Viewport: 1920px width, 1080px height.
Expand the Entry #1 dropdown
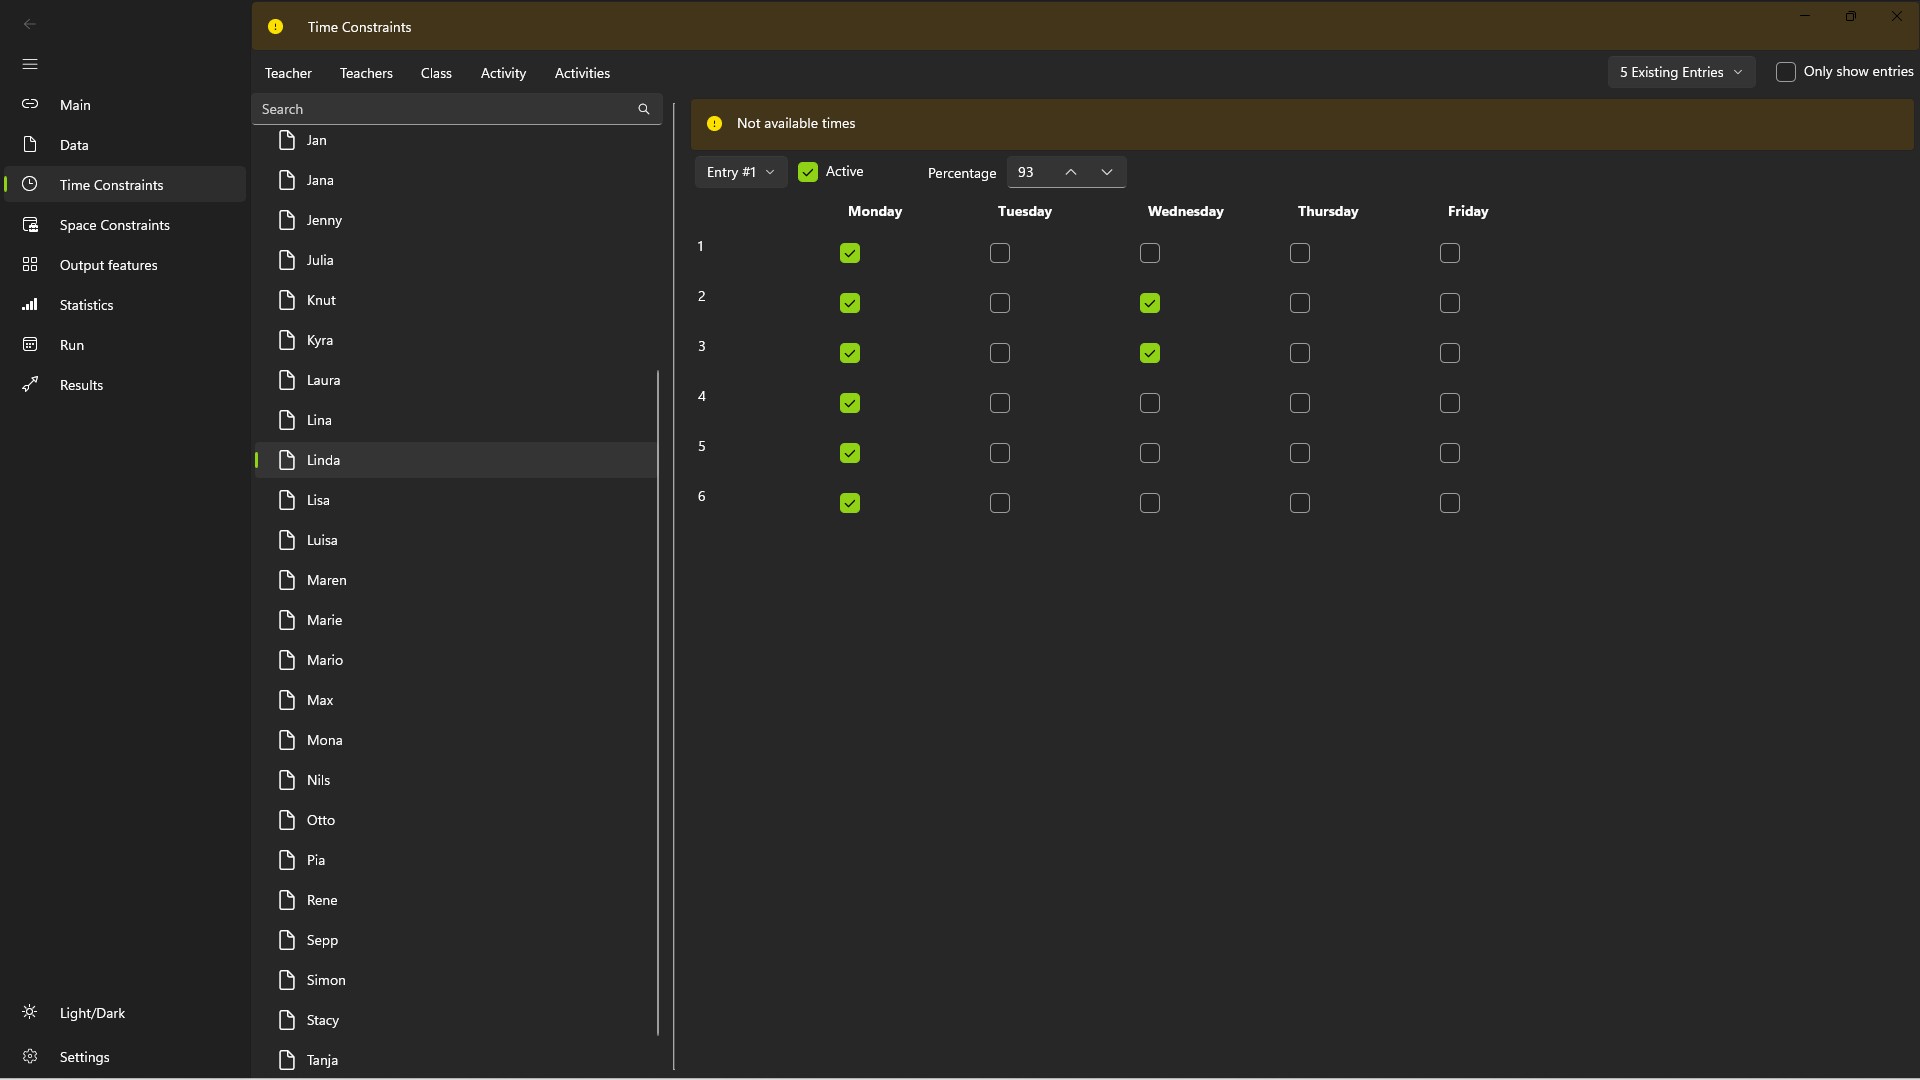tap(740, 172)
